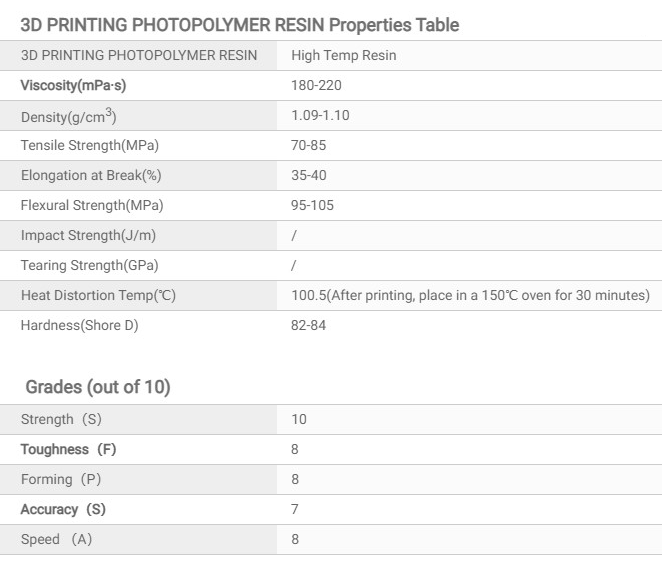Viewport: 666px width, 573px height.
Task: Click the Tearing Strength(GPa) label
Action: 90,265
